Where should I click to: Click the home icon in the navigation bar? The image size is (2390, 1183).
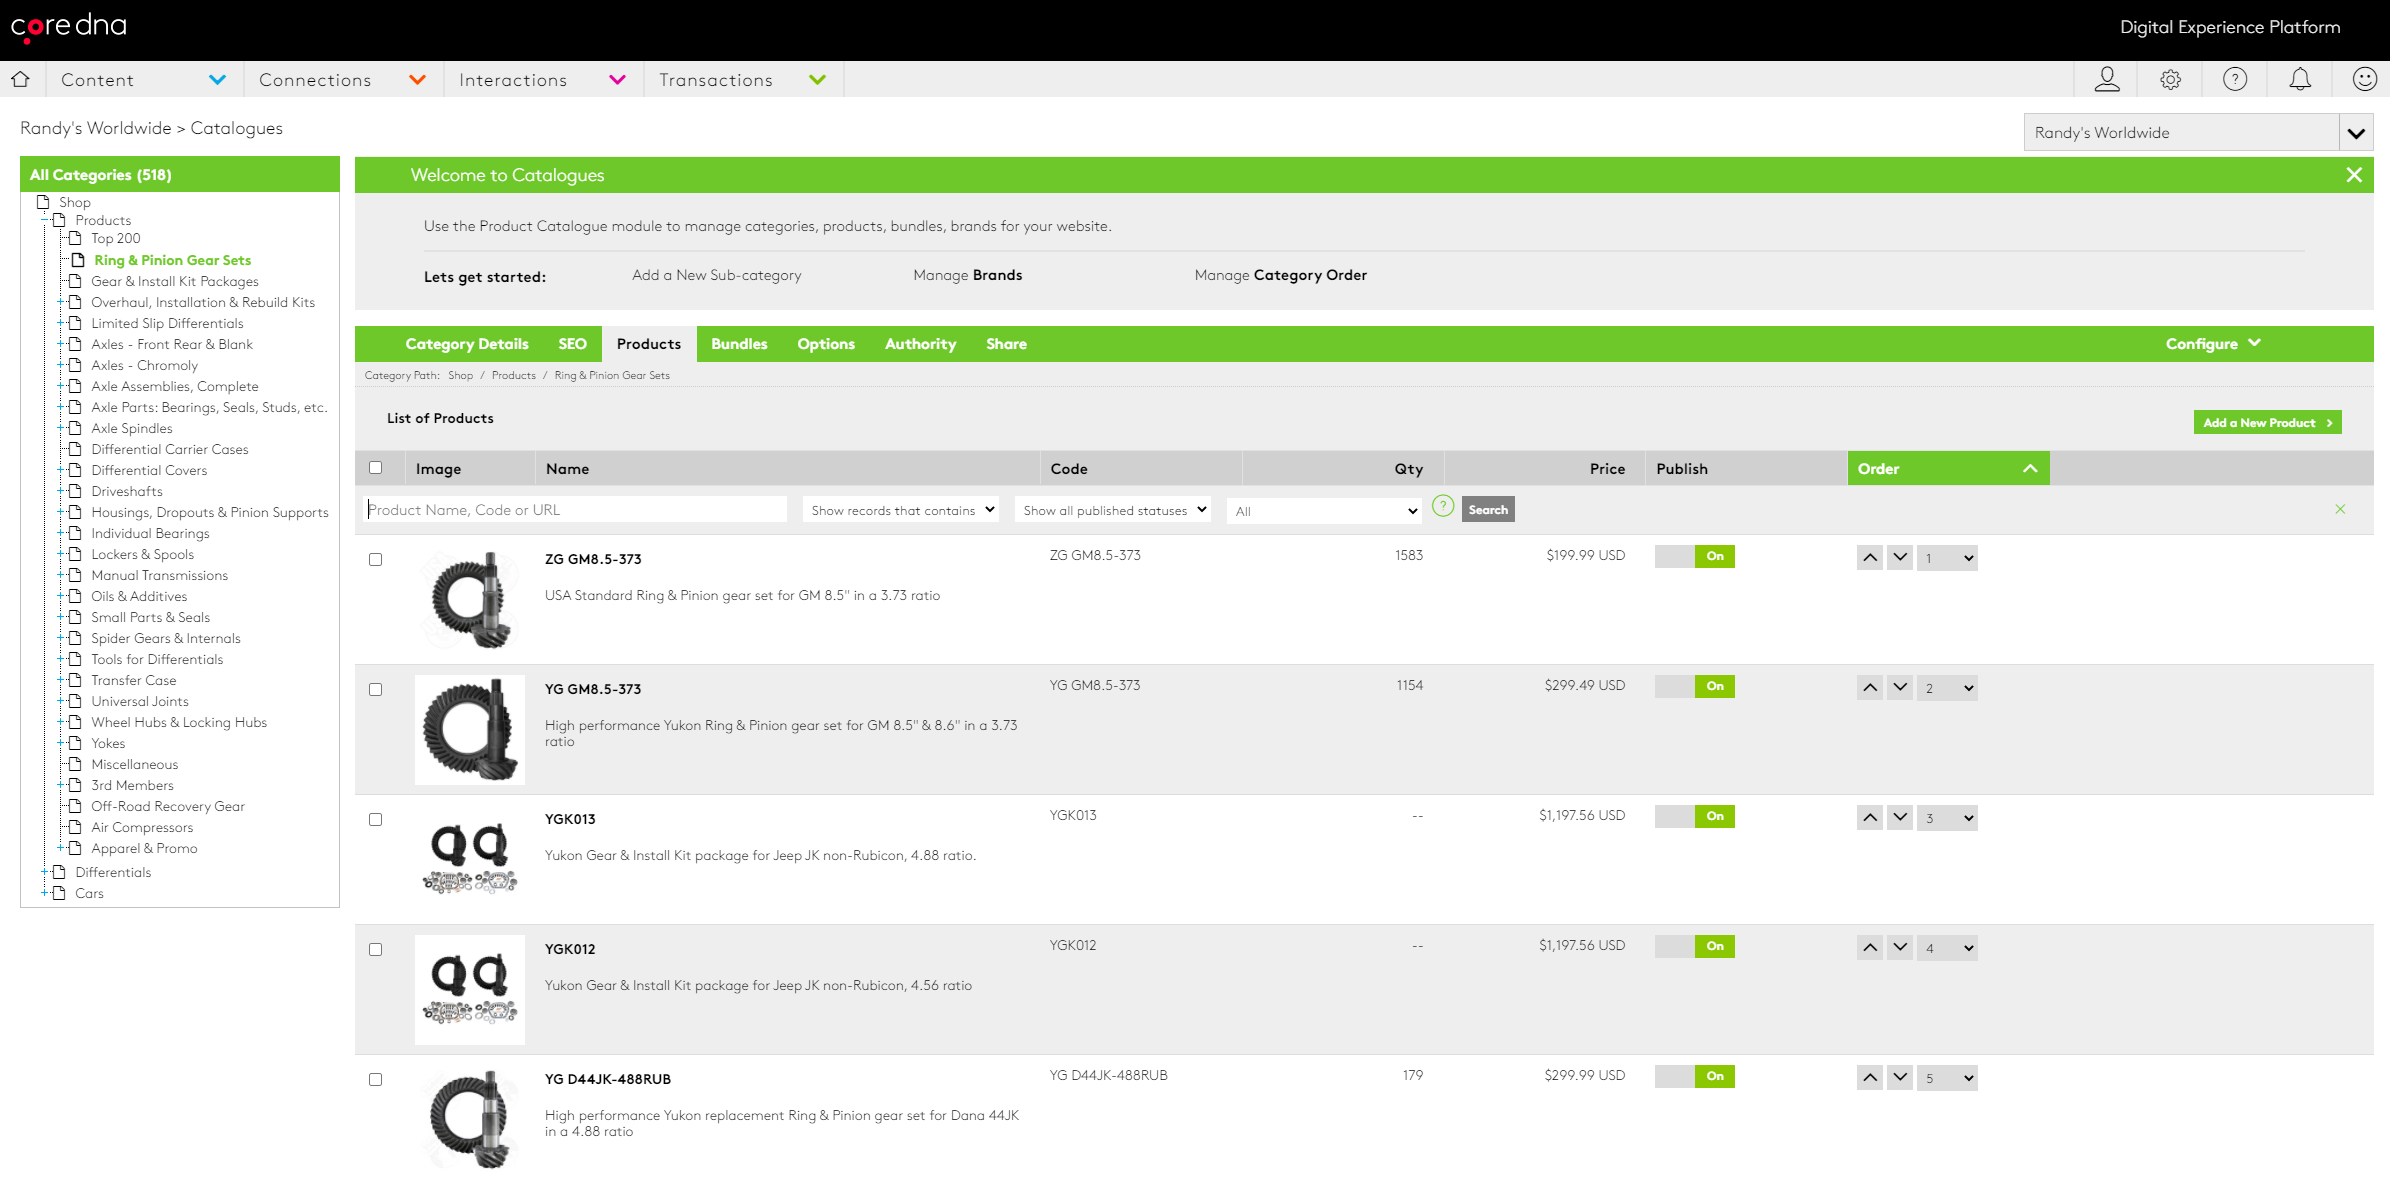20,79
